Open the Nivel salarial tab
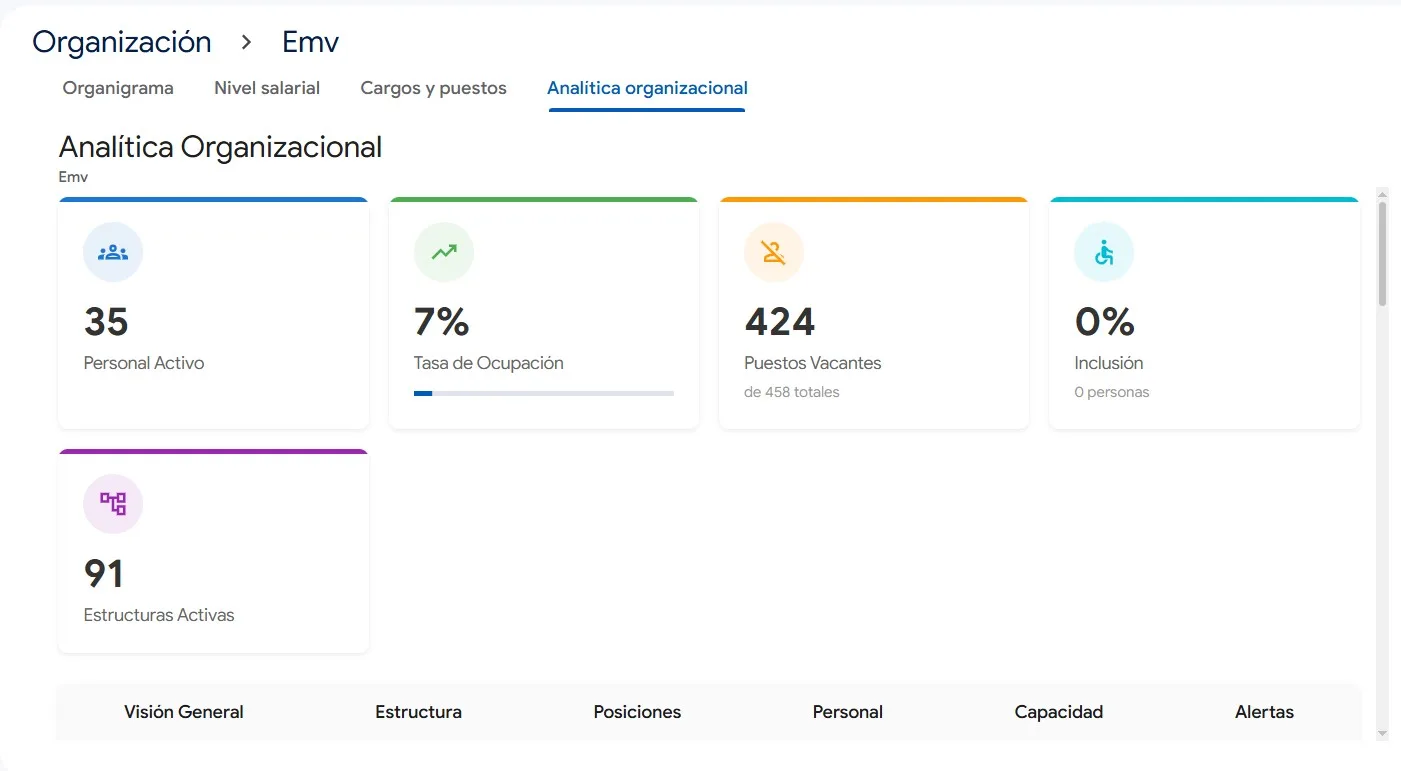The width and height of the screenshot is (1401, 771). point(266,88)
